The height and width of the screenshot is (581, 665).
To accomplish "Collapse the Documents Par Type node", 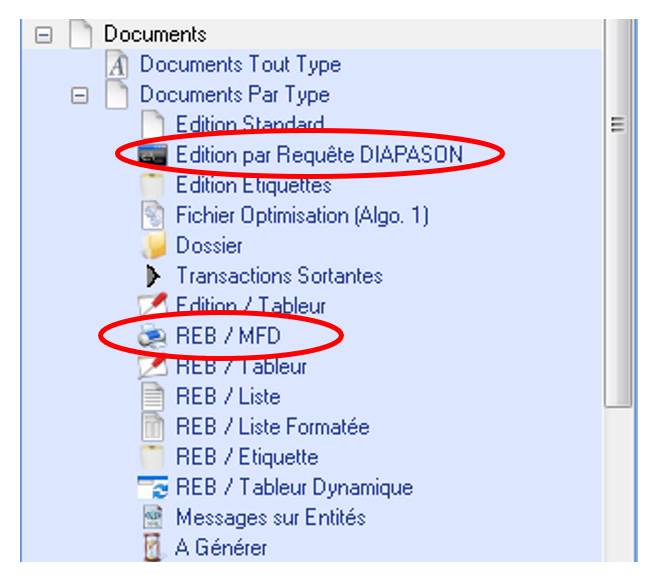I will 80,96.
